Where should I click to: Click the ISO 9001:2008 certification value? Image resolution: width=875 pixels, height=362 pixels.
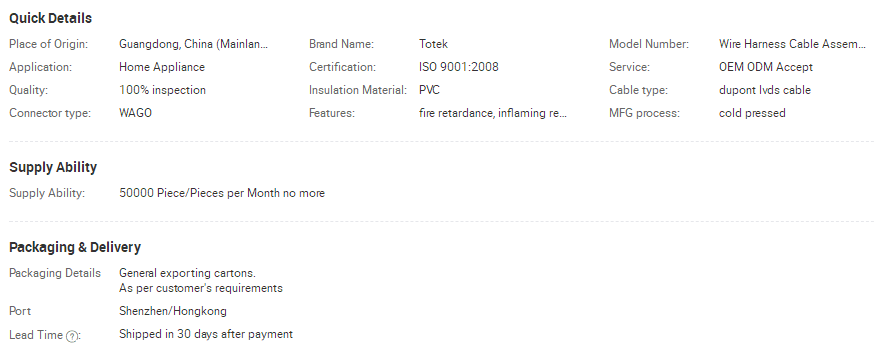point(459,67)
